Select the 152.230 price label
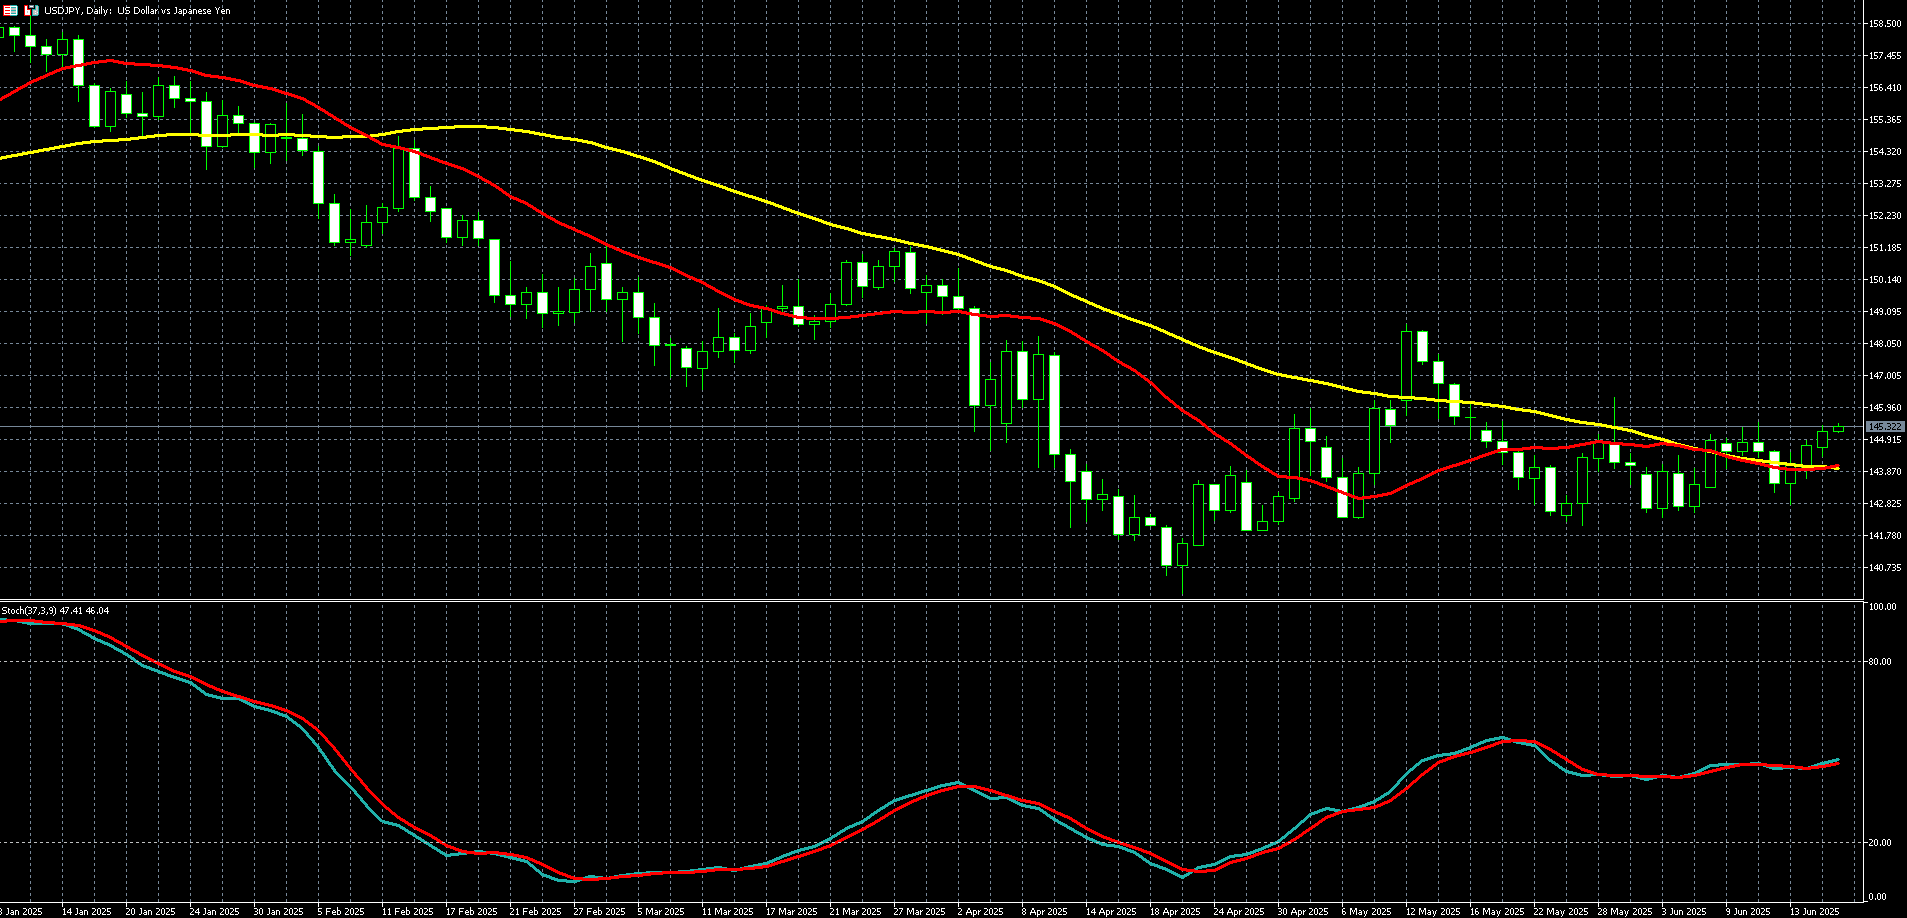 1885,216
